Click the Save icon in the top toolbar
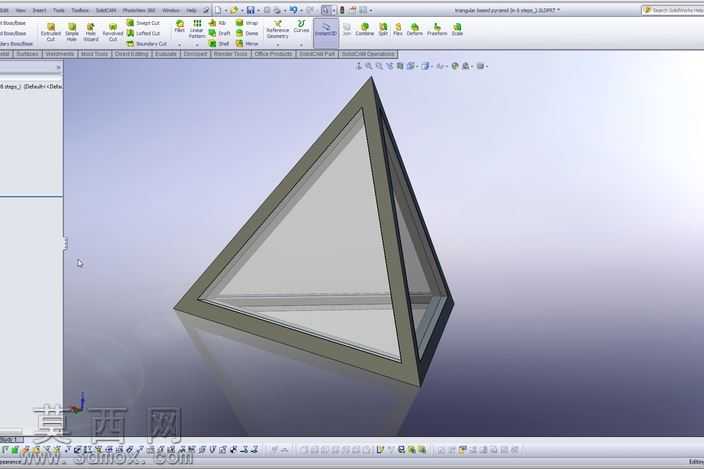This screenshot has height=469, width=704. (251, 10)
